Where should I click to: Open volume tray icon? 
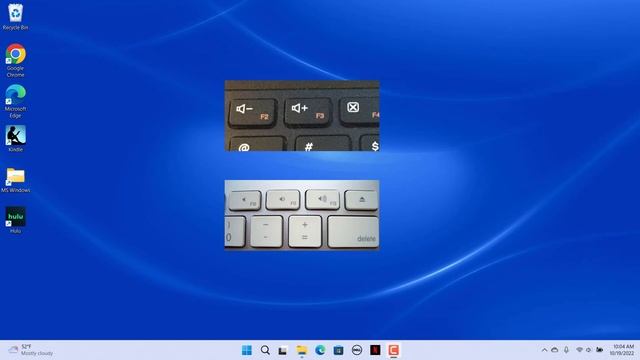tap(589, 350)
